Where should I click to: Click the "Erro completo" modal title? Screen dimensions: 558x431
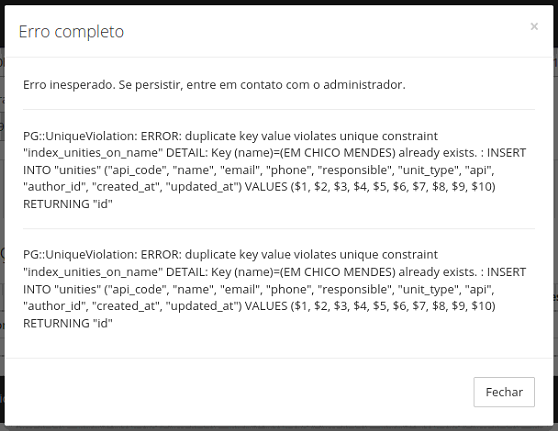point(71,32)
